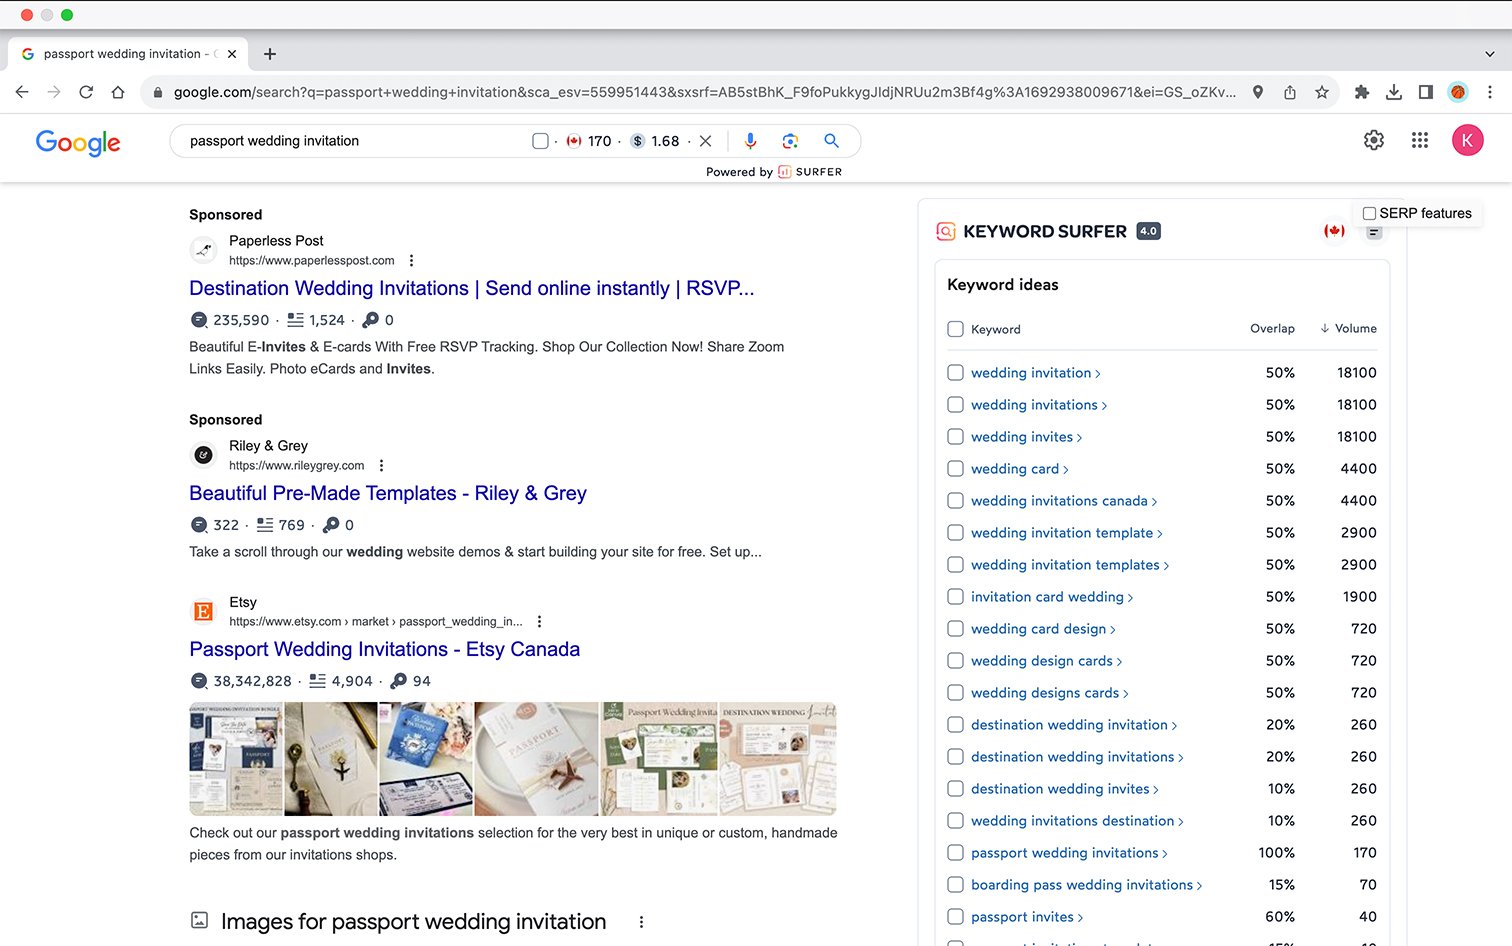Open options menu for Paperless Post ad
The height and width of the screenshot is (946, 1512).
(411, 260)
